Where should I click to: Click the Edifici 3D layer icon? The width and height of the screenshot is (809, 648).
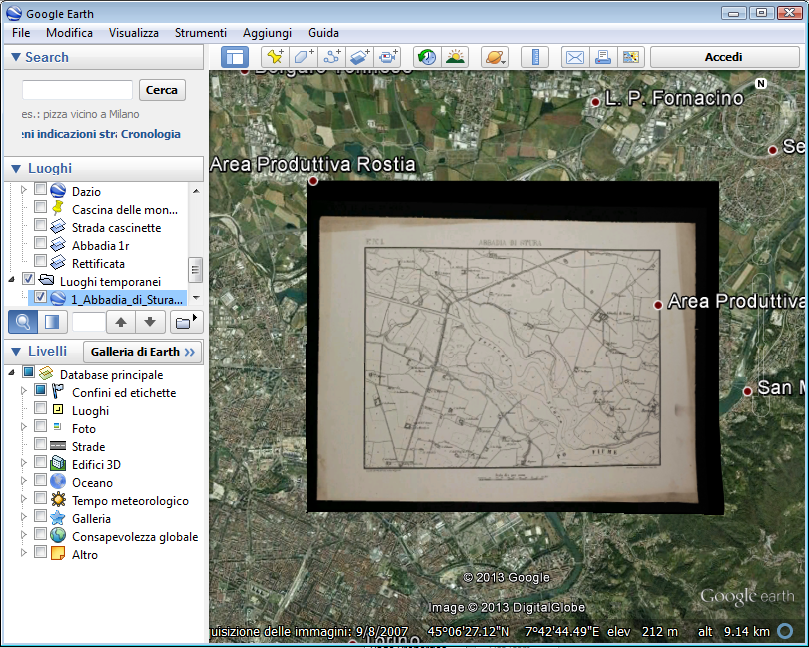point(58,463)
